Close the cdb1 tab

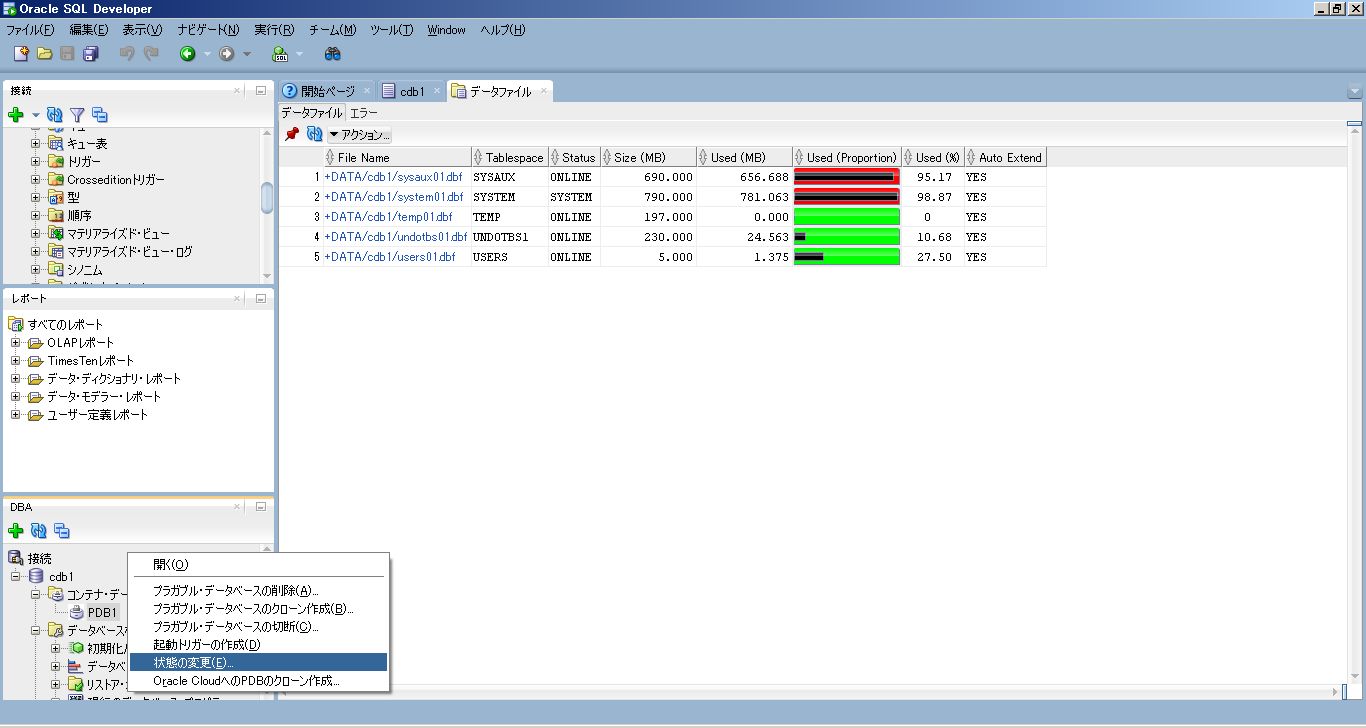pyautogui.click(x=437, y=91)
